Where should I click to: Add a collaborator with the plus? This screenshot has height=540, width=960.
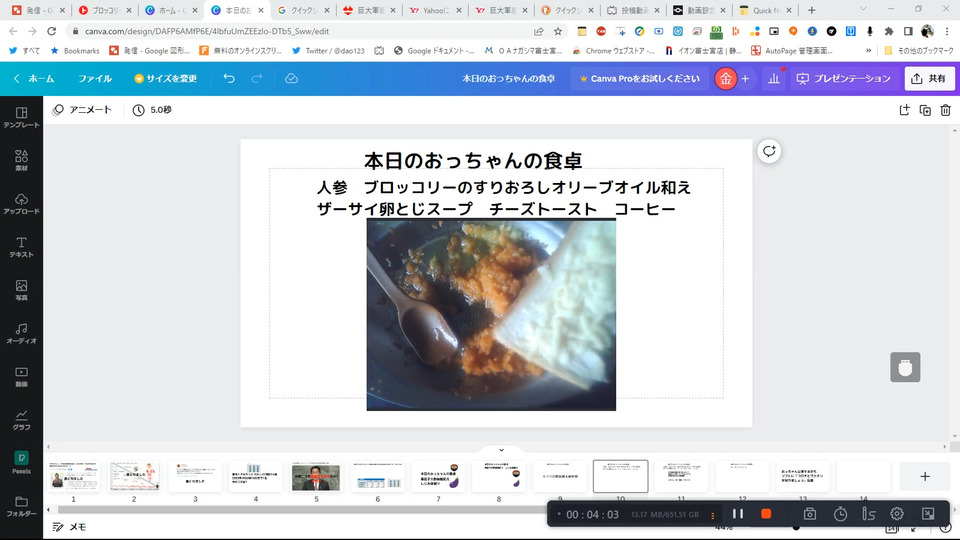pyautogui.click(x=745, y=78)
